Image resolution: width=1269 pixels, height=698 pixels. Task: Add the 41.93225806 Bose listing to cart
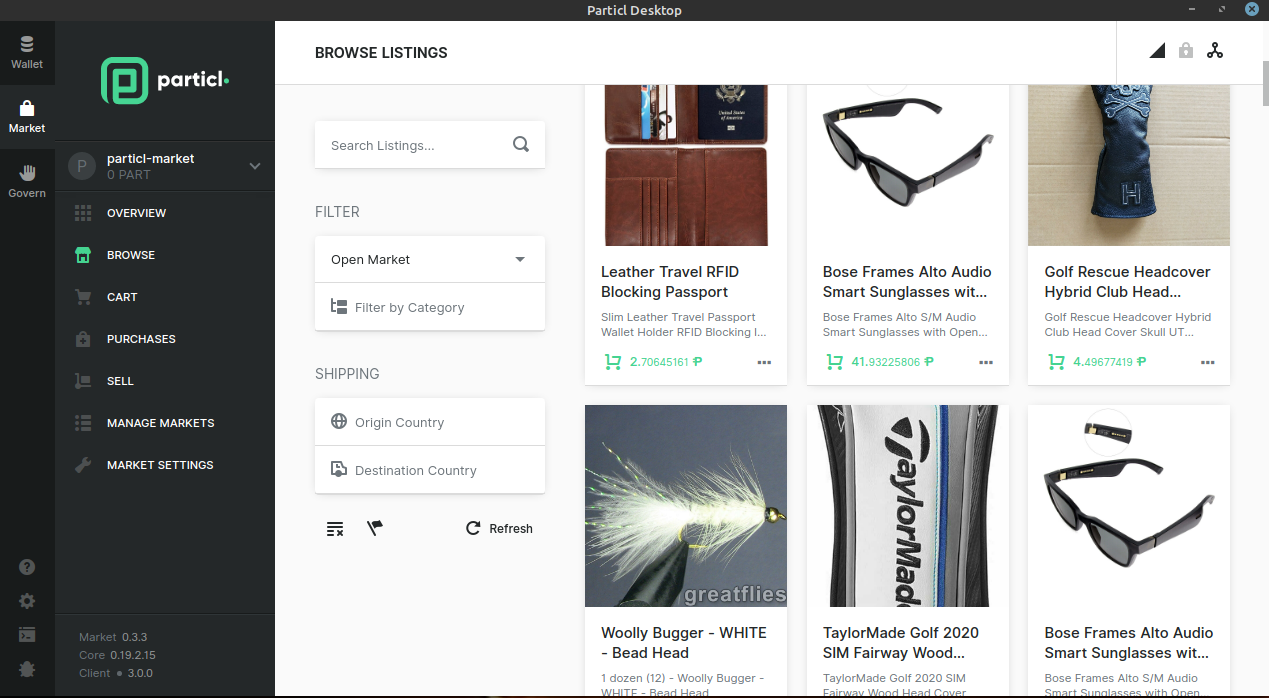coord(834,362)
